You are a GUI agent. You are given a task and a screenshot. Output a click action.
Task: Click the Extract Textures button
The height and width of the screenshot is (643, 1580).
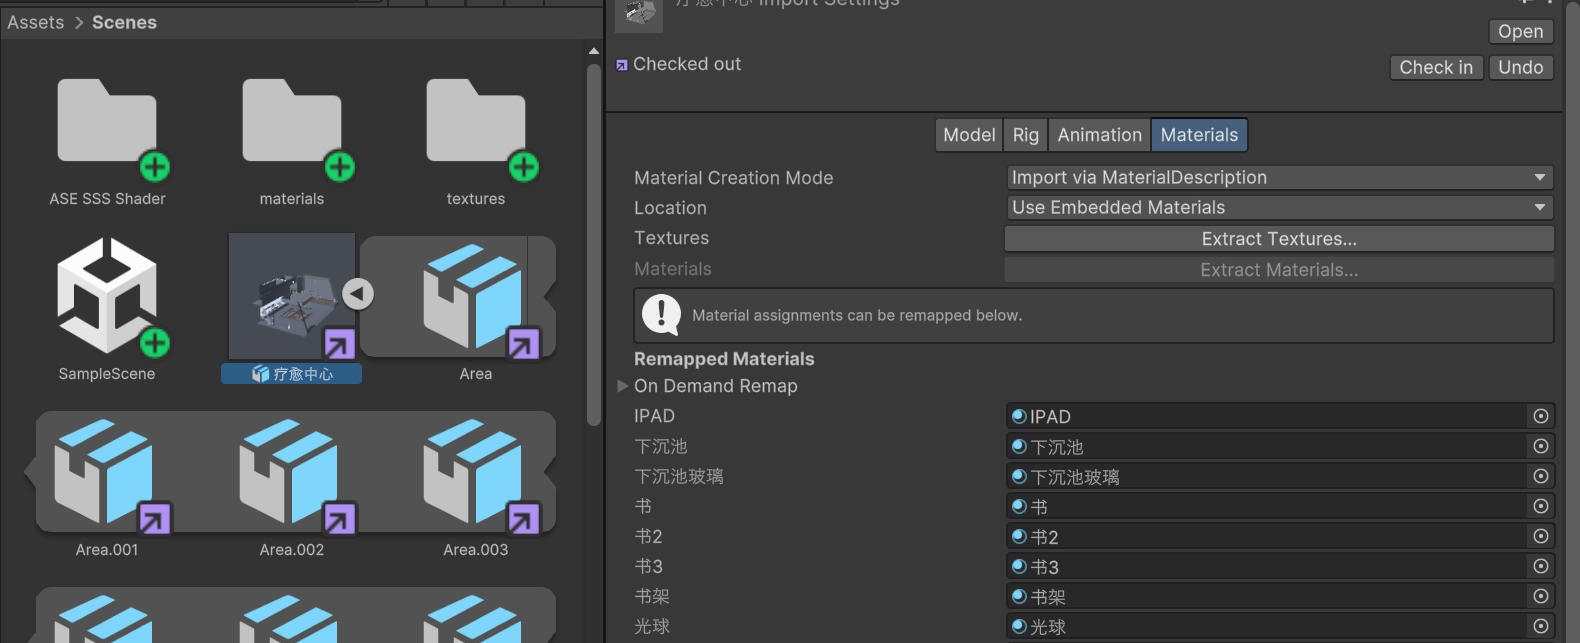click(1279, 239)
